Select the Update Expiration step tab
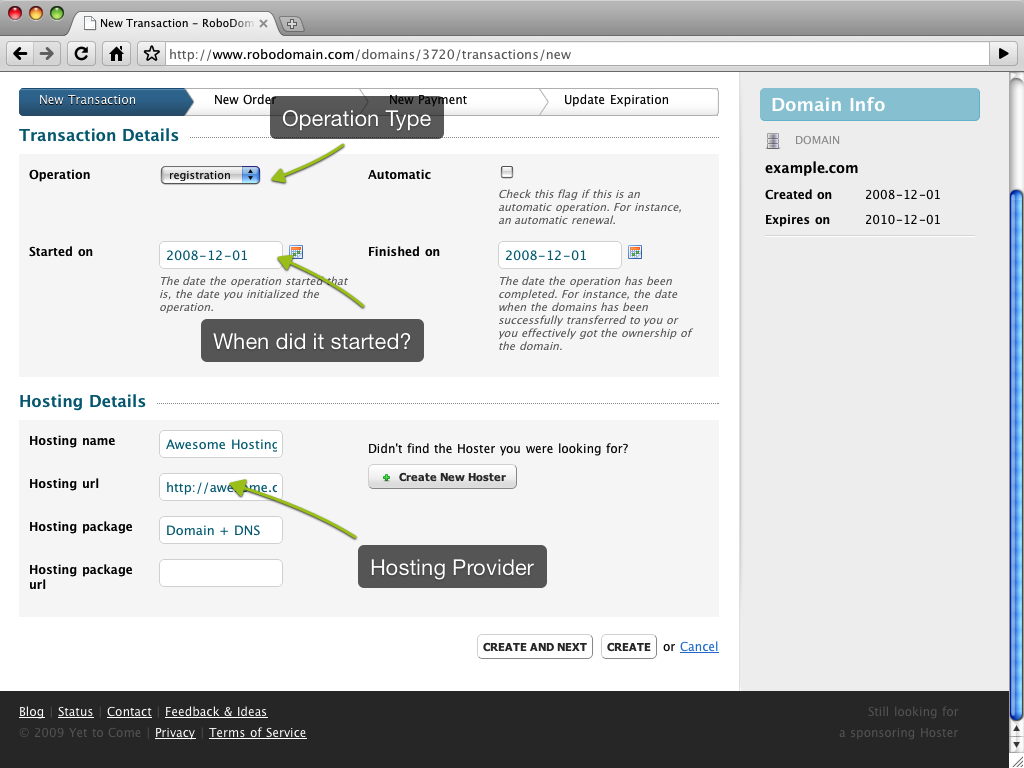Image resolution: width=1024 pixels, height=768 pixels. 631,101
